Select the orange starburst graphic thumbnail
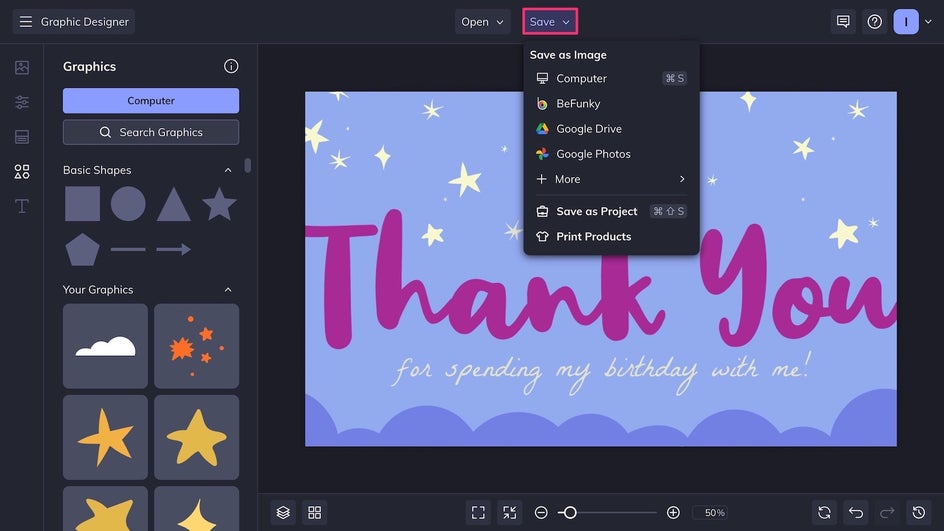Screen dimensions: 944x531 tap(197, 346)
